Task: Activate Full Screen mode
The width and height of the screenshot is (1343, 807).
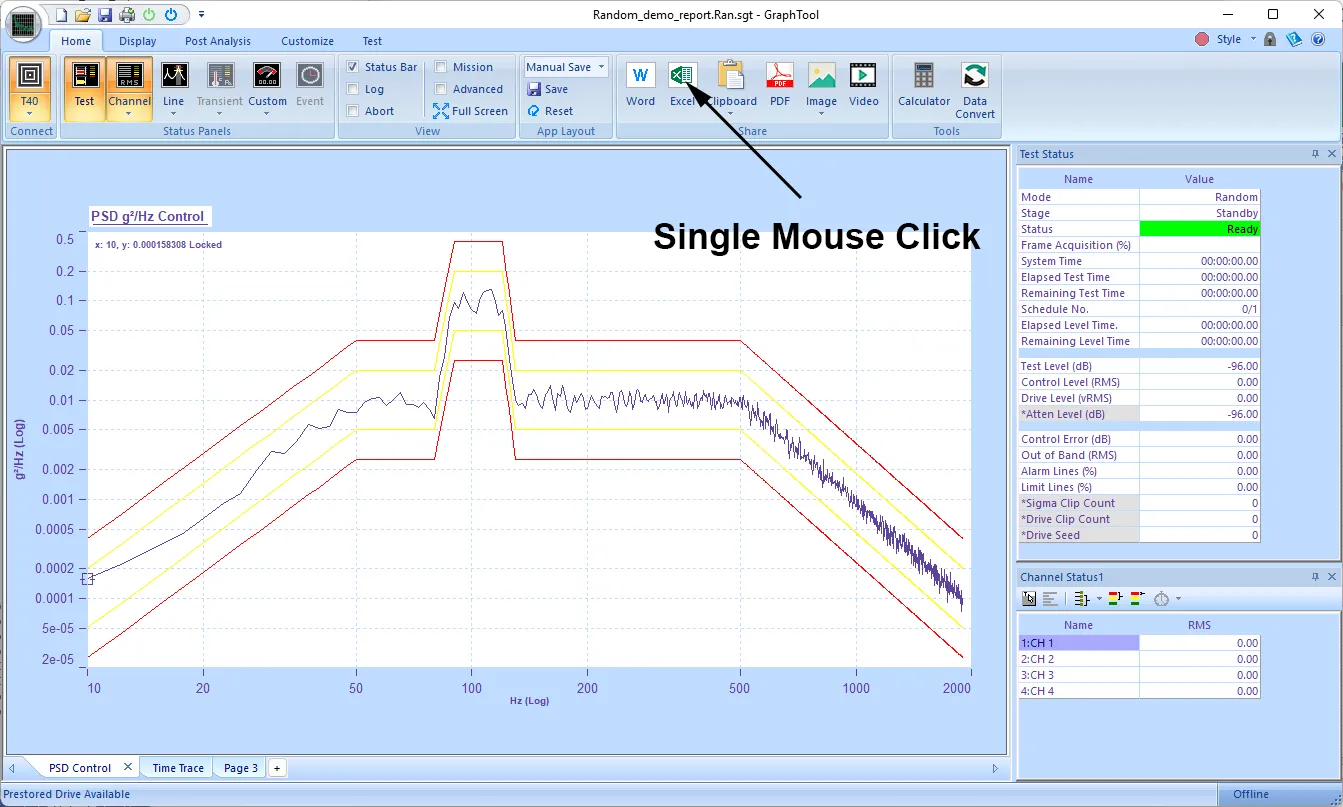Action: click(x=471, y=111)
